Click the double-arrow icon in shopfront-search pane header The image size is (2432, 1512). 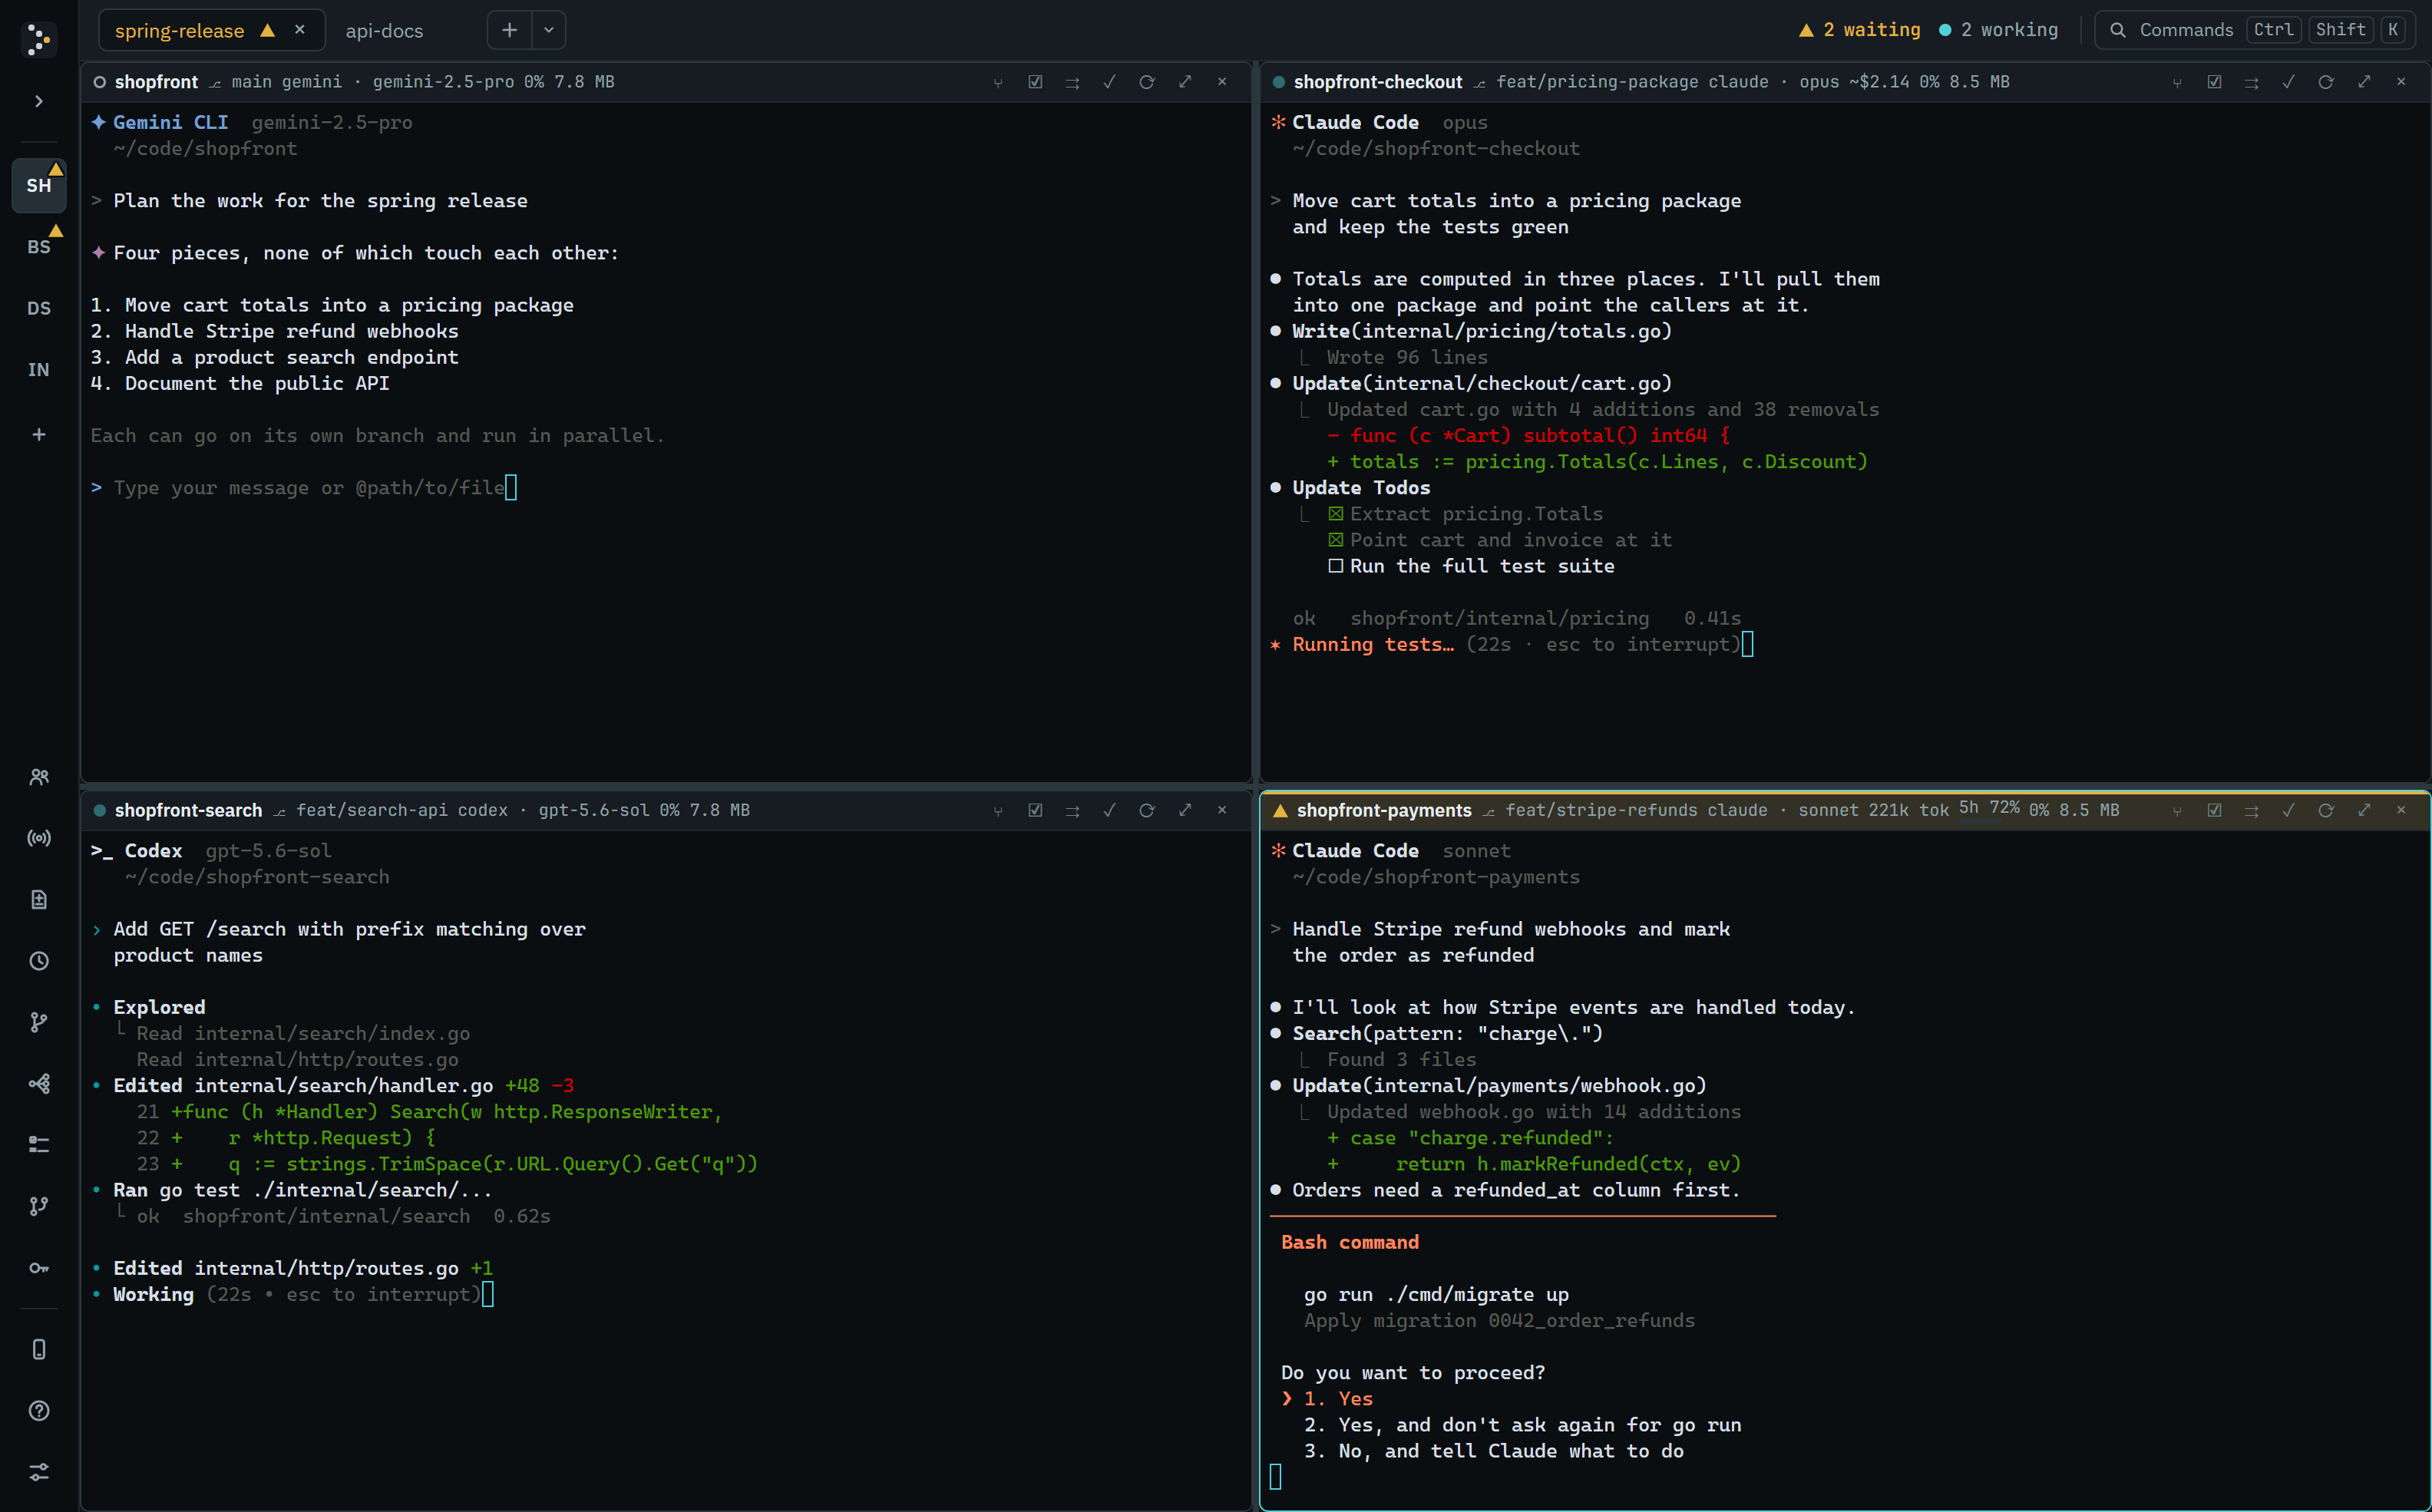coord(1072,810)
